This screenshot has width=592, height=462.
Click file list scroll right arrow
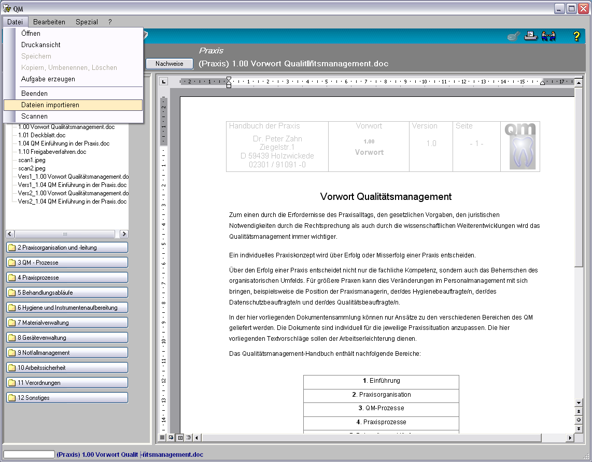click(x=123, y=234)
